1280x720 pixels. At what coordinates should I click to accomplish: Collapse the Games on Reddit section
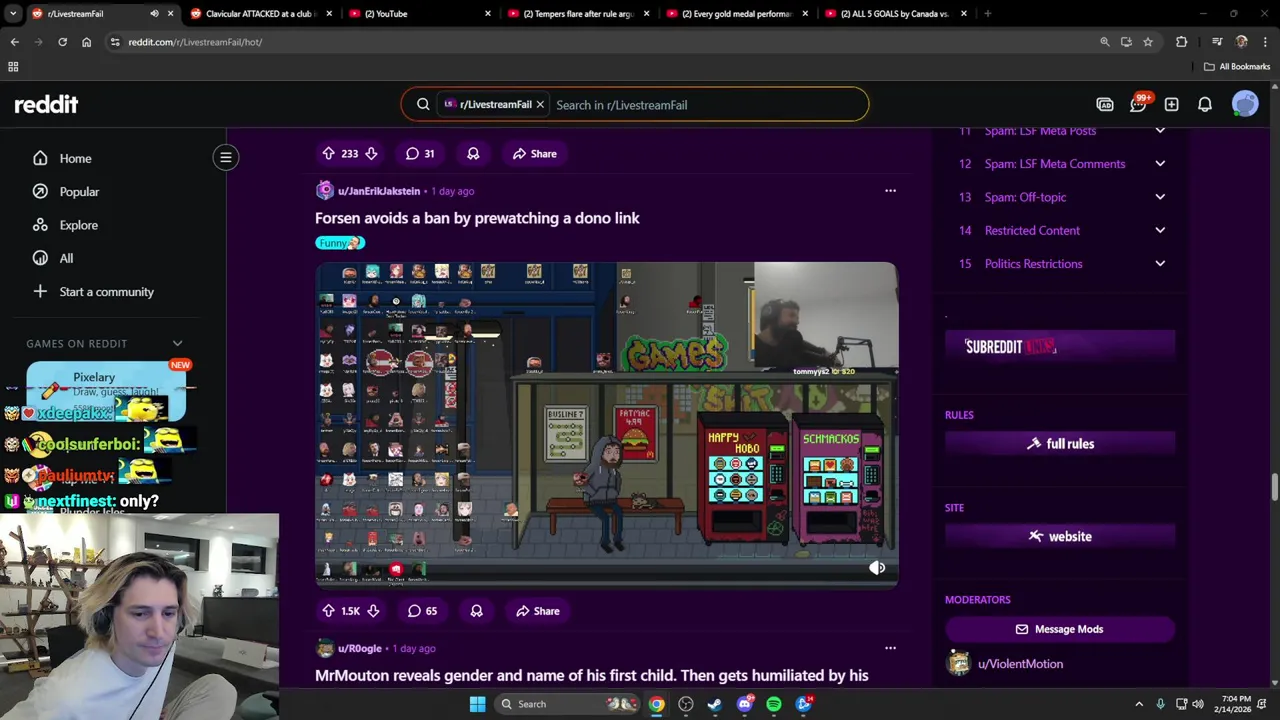177,343
